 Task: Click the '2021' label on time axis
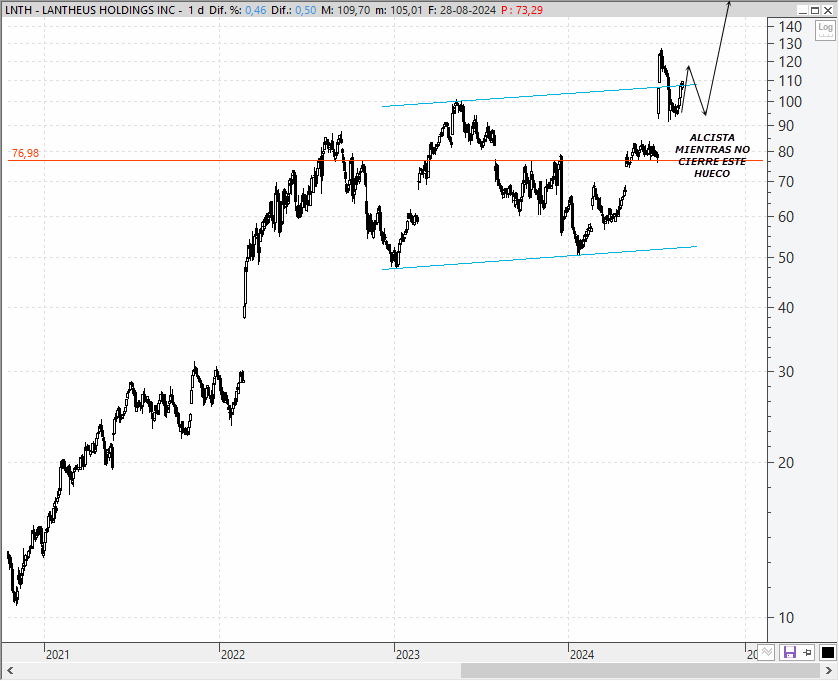point(58,655)
